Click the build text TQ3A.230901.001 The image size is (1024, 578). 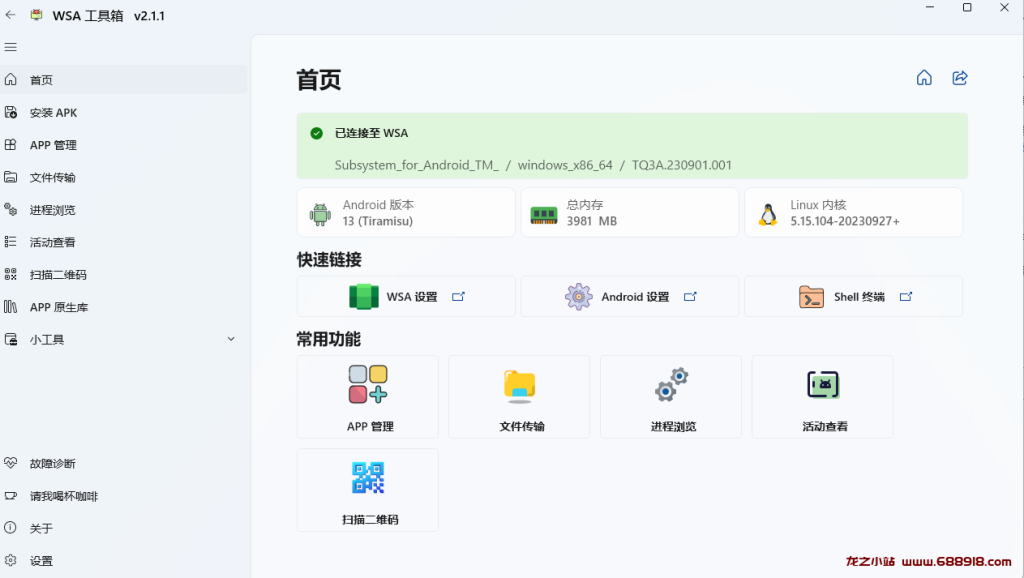(x=681, y=165)
